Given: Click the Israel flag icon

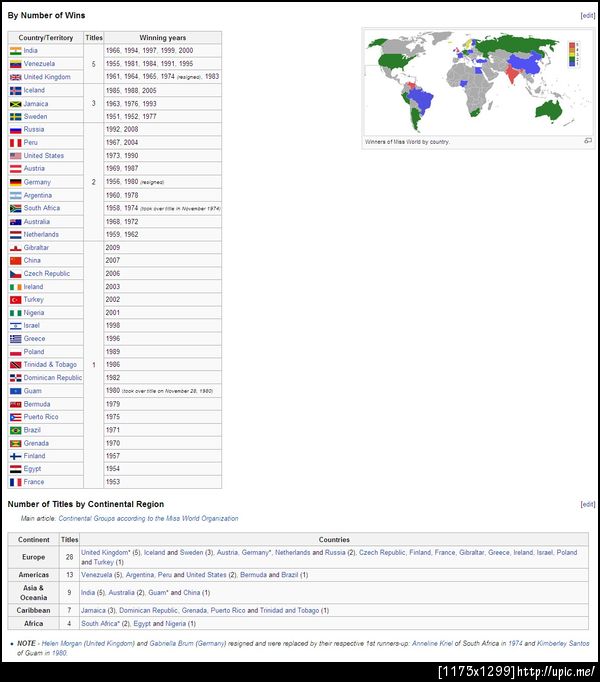Looking at the screenshot, I should tap(16, 326).
